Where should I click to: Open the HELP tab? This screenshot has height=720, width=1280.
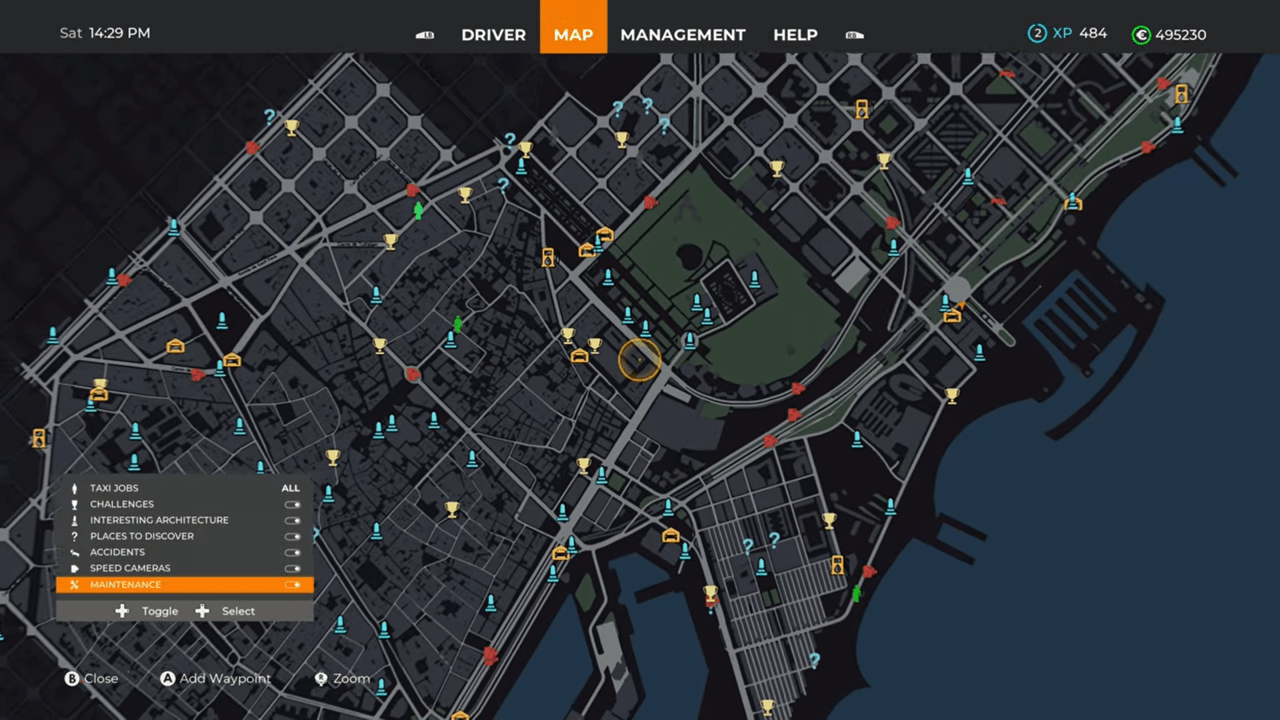tap(795, 35)
